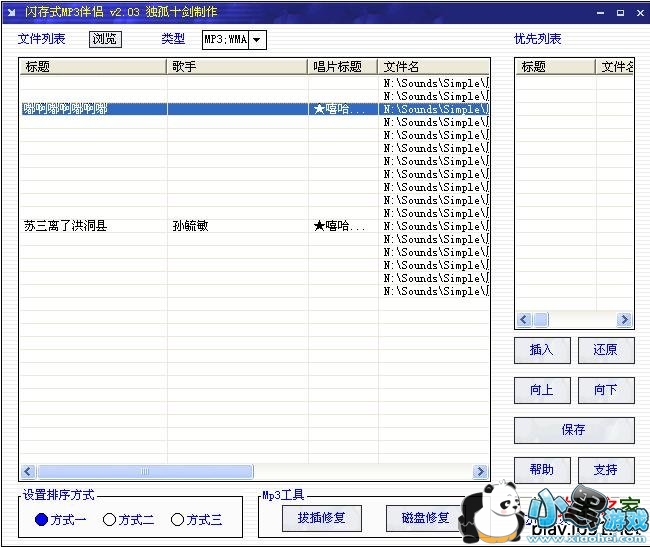
Task: Maximize the 闪存式MP3伴侣 window
Action: (x=621, y=13)
